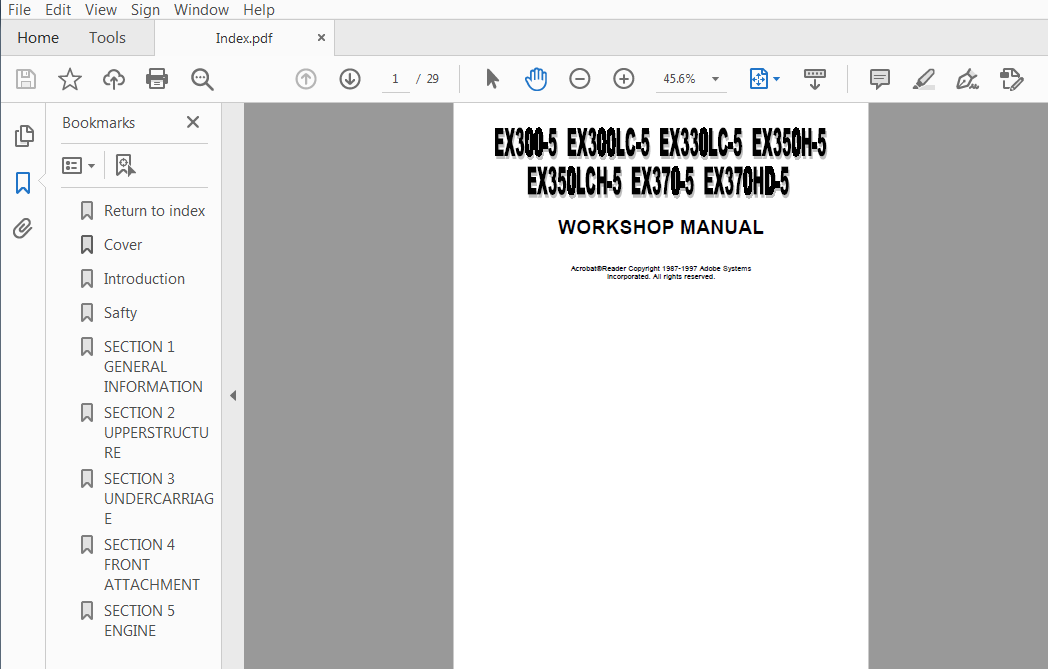Screen dimensions: 1048x669
Task: Zoom out with minus button
Action: point(579,79)
